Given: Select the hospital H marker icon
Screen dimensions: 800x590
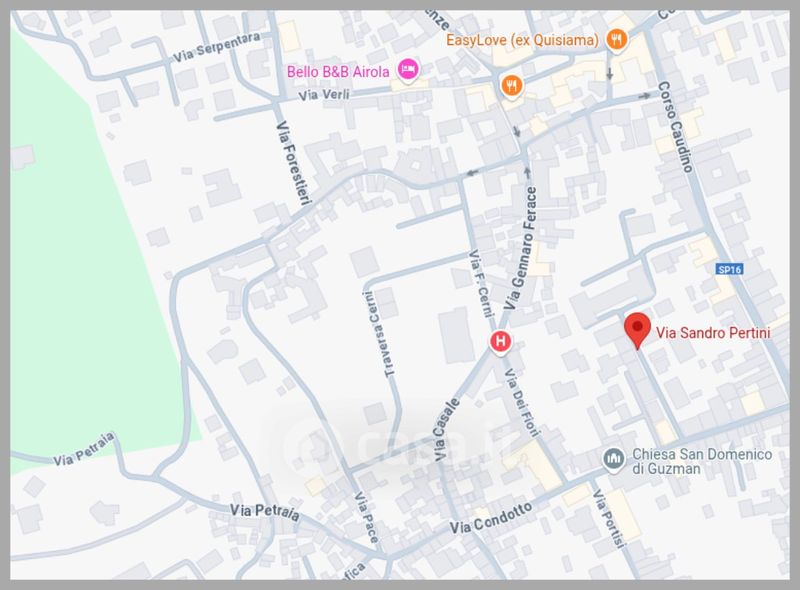Looking at the screenshot, I should pos(501,341).
